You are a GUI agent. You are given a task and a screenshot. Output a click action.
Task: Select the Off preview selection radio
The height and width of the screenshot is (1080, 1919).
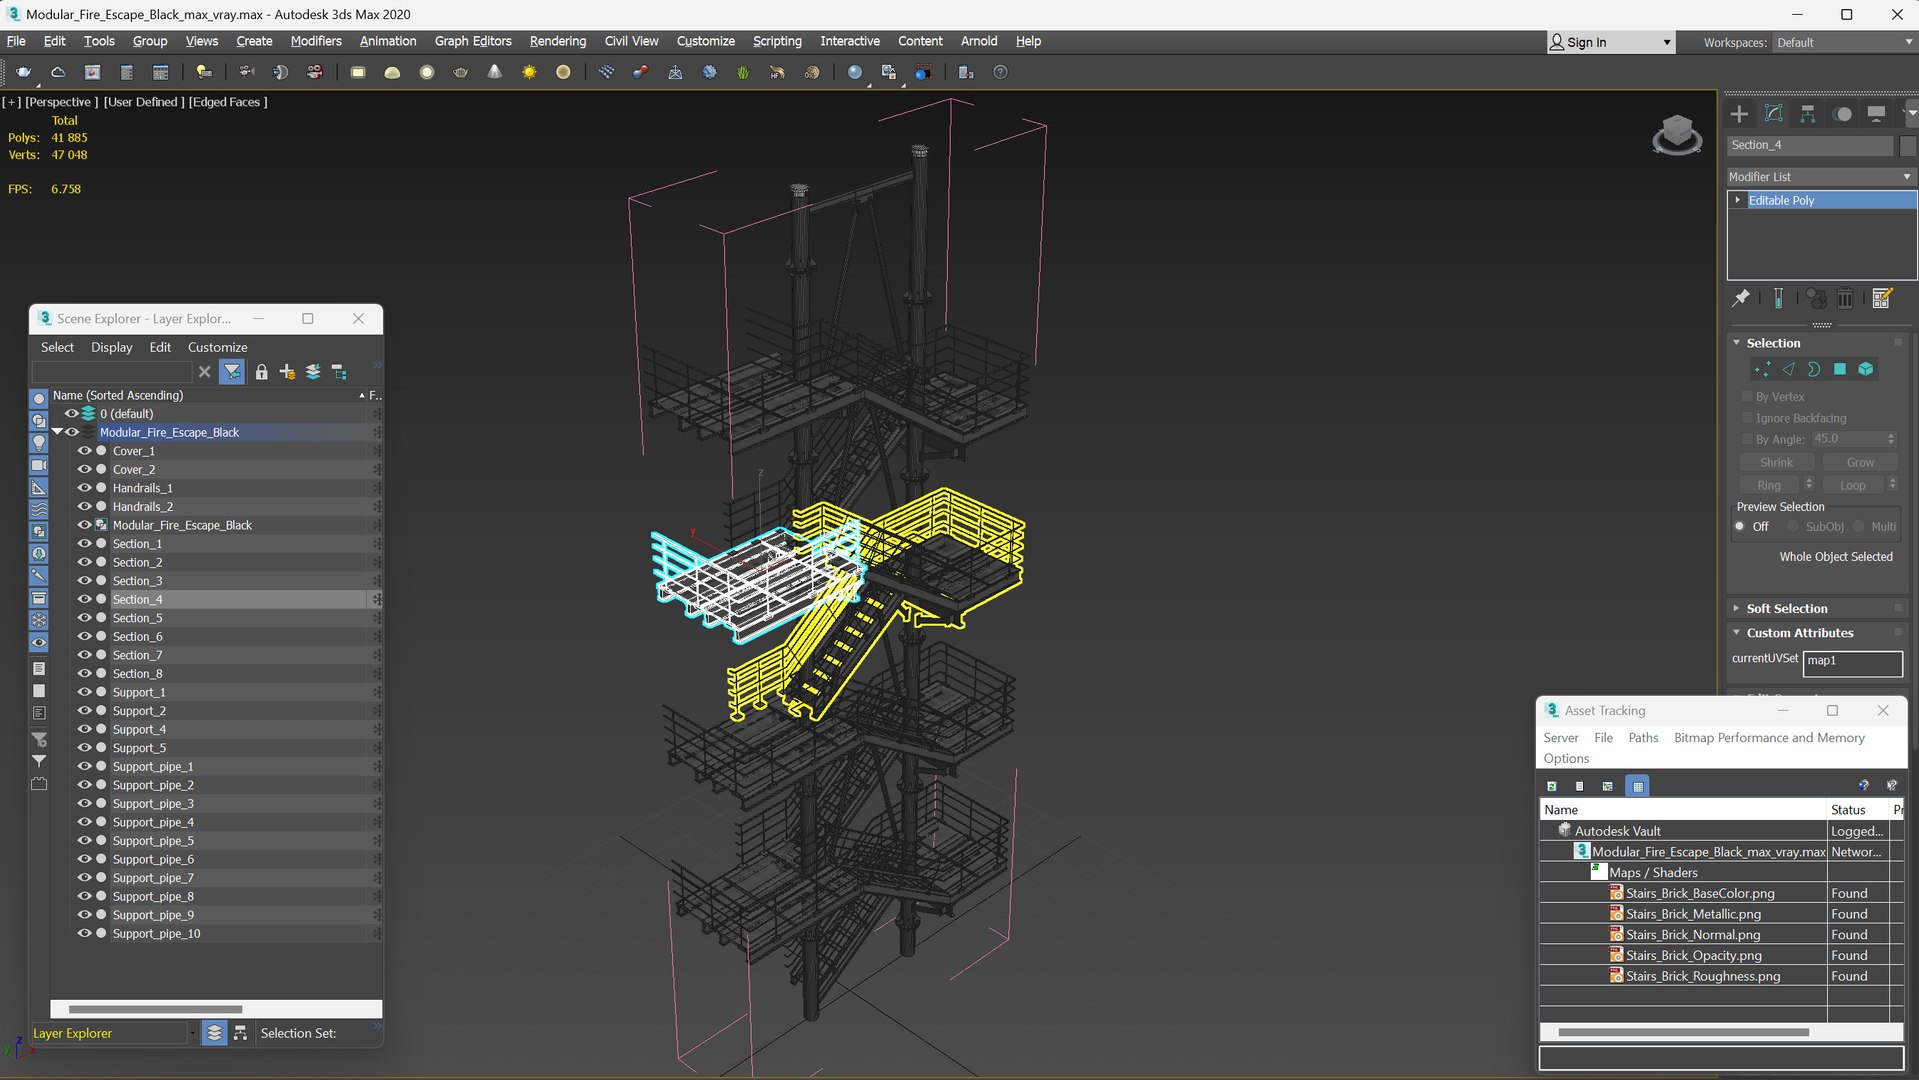[1740, 527]
